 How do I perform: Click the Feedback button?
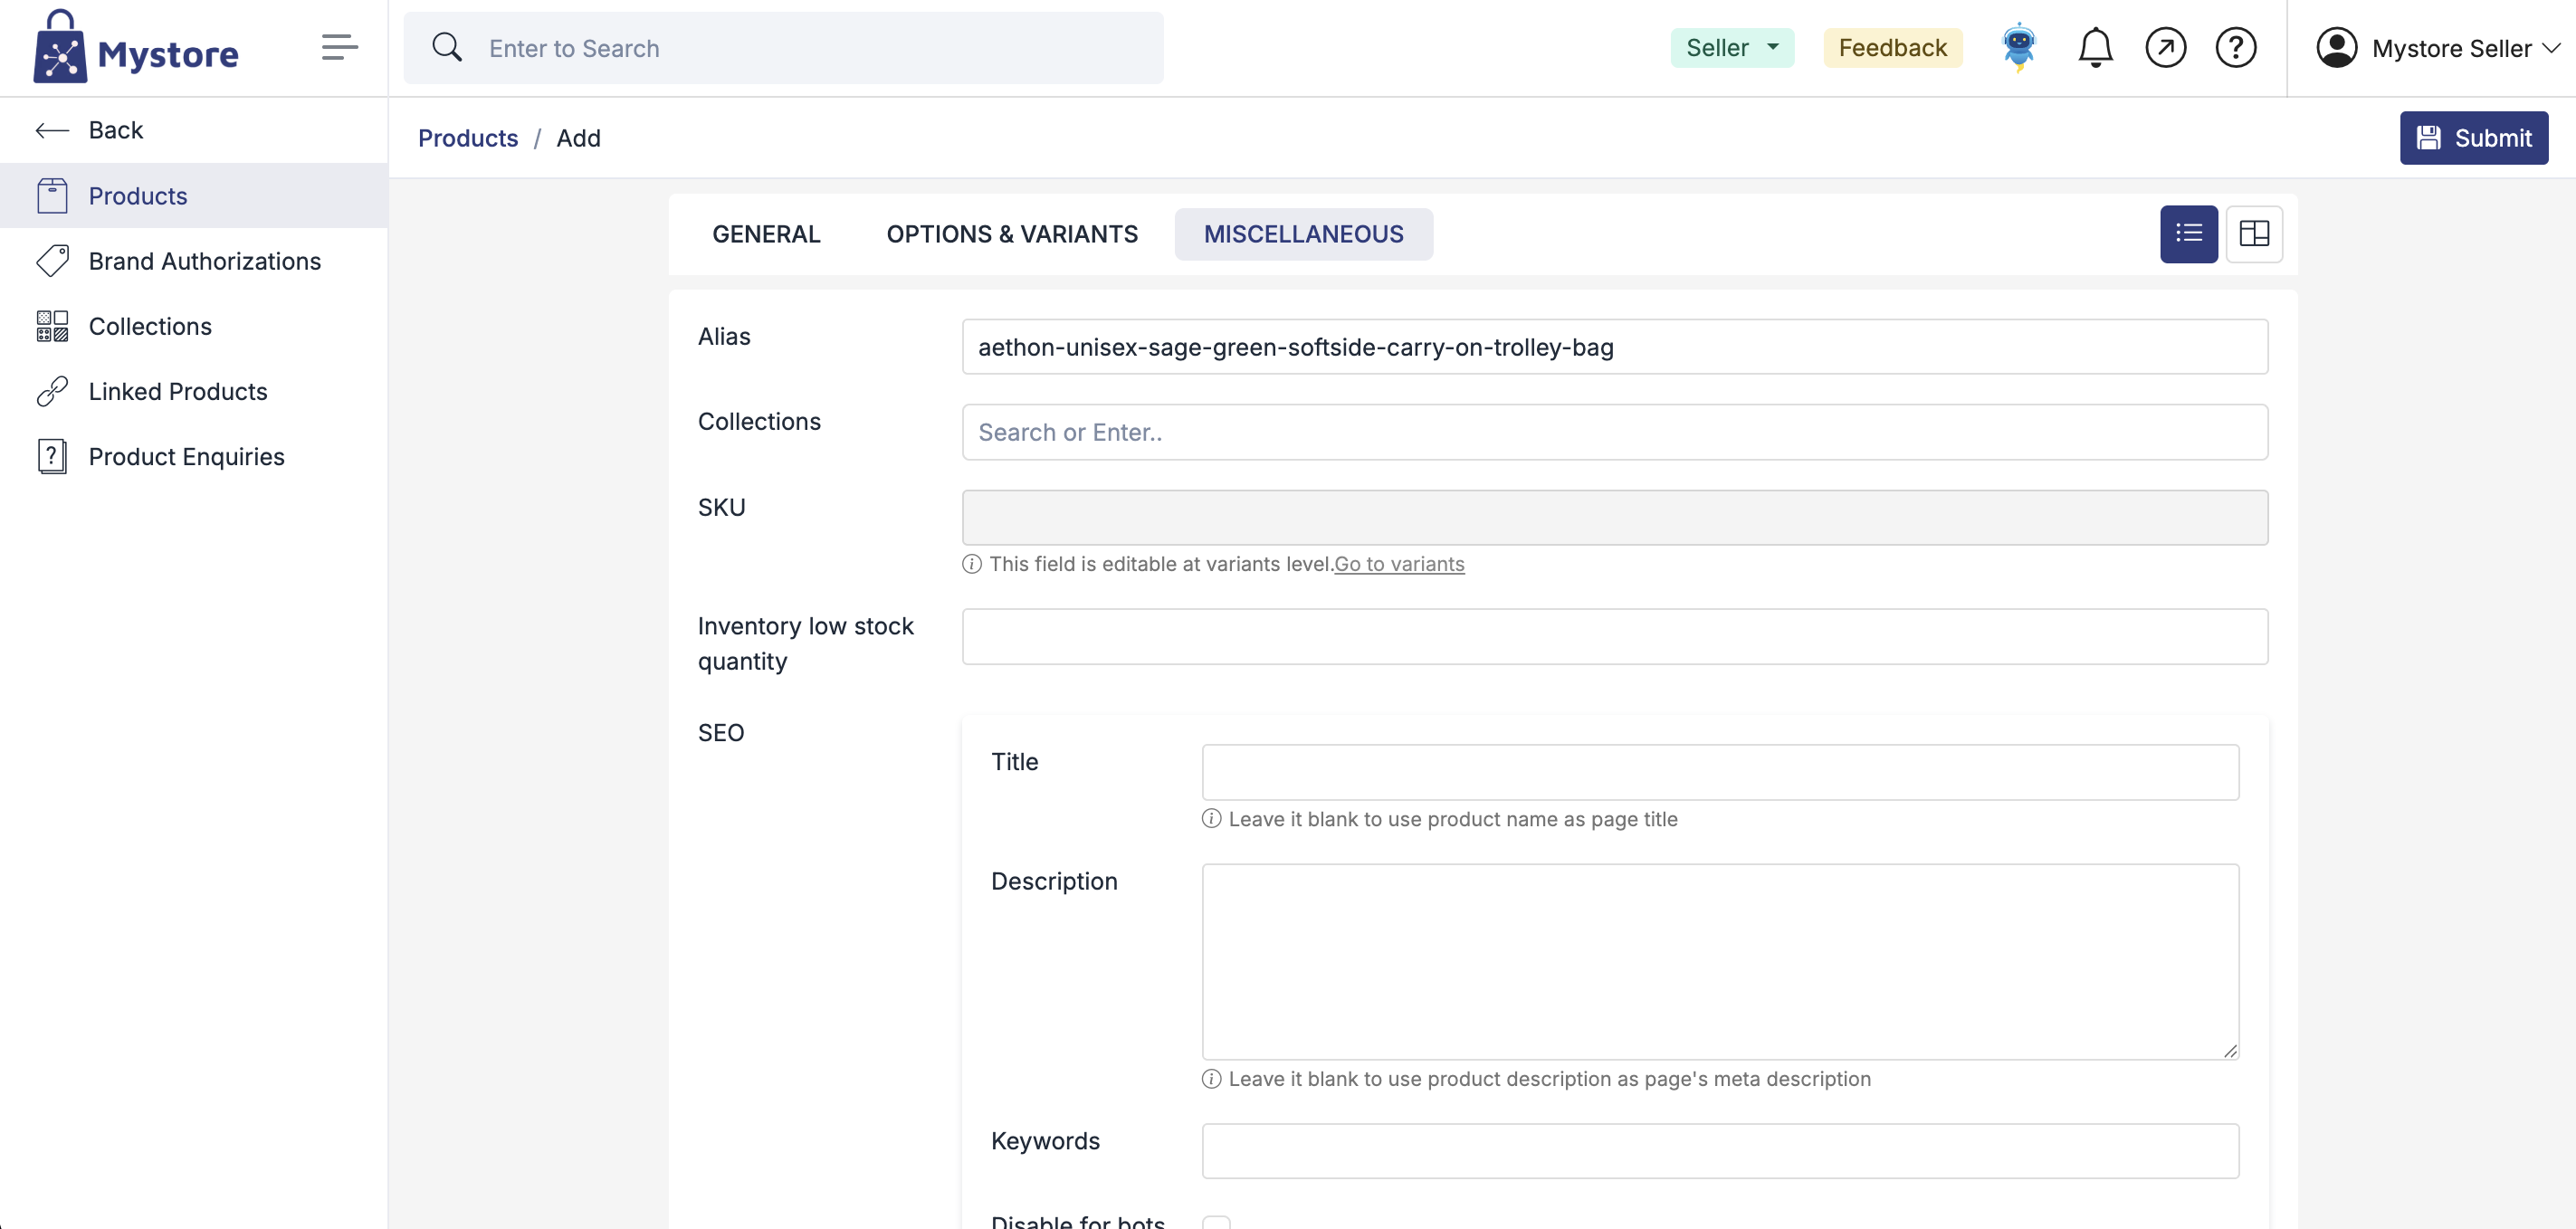1892,47
